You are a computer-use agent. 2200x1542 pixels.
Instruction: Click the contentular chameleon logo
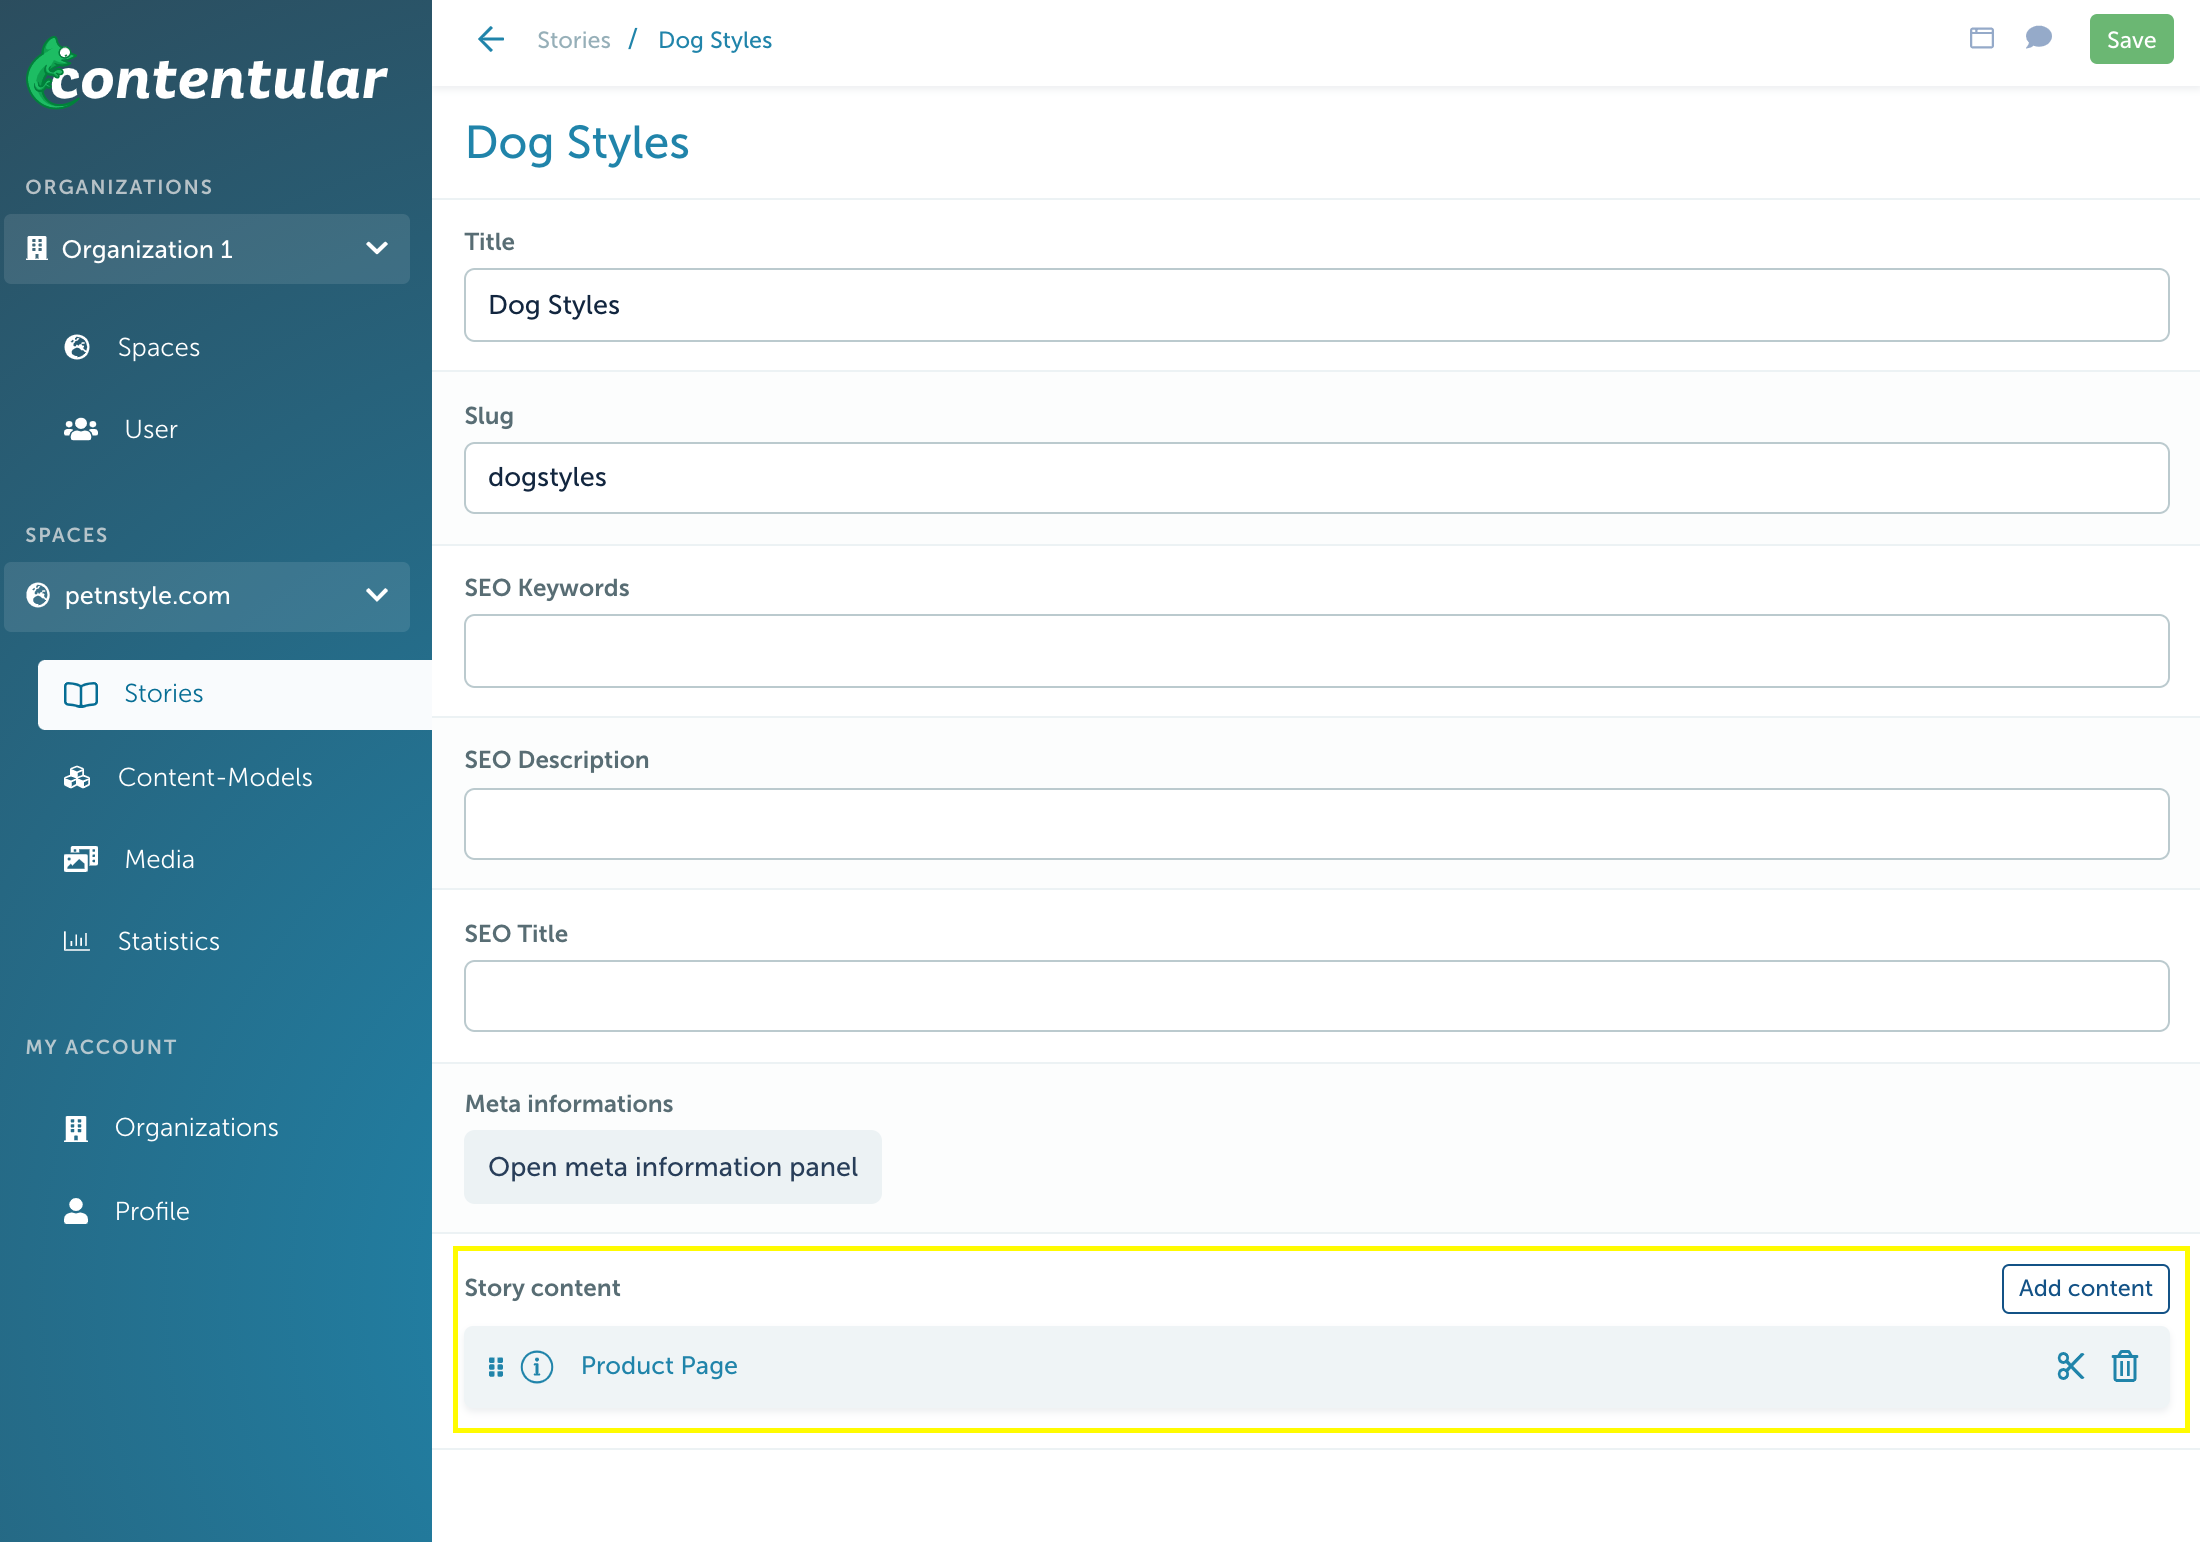(x=206, y=74)
